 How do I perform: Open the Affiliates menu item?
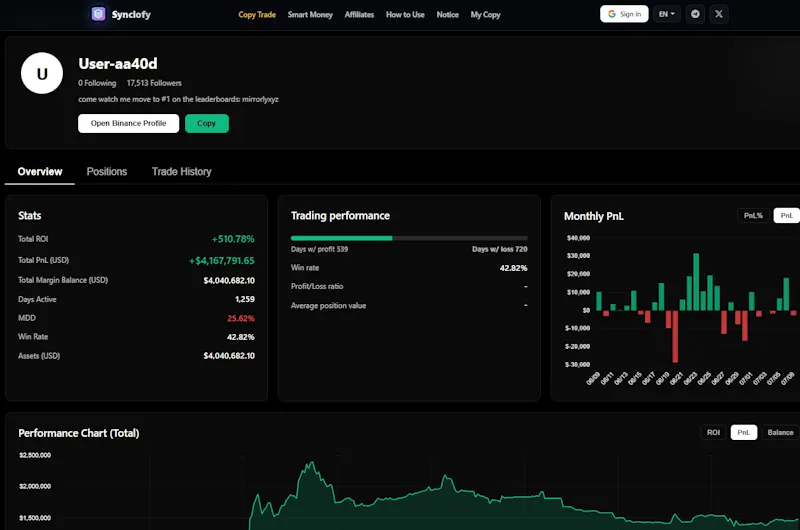click(x=359, y=15)
